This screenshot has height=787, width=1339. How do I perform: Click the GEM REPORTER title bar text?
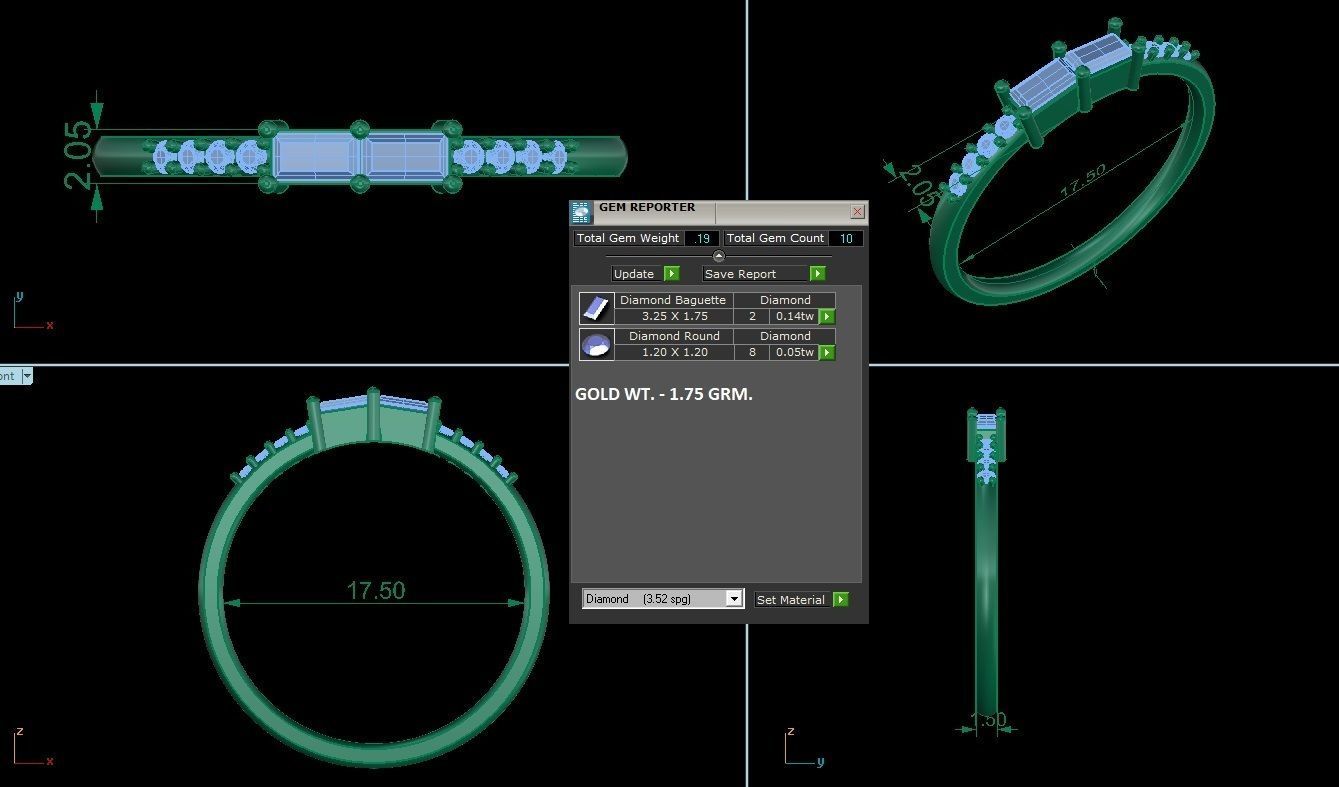click(x=647, y=207)
